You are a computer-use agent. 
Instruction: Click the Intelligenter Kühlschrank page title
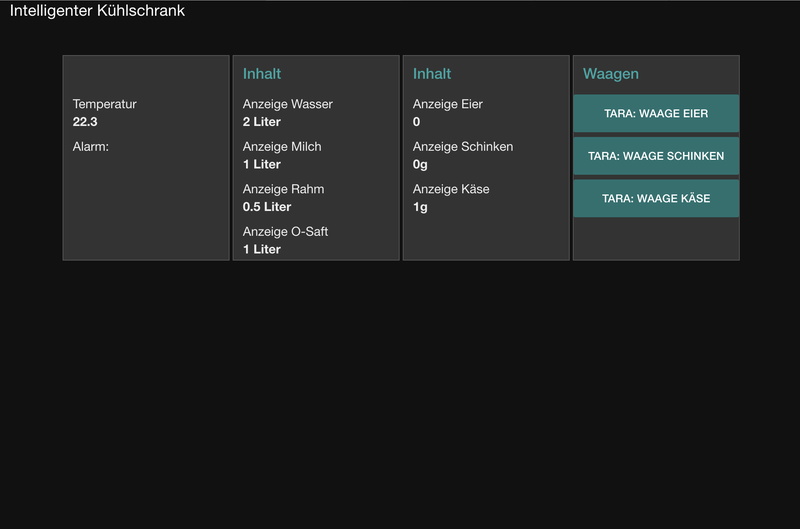(x=97, y=11)
